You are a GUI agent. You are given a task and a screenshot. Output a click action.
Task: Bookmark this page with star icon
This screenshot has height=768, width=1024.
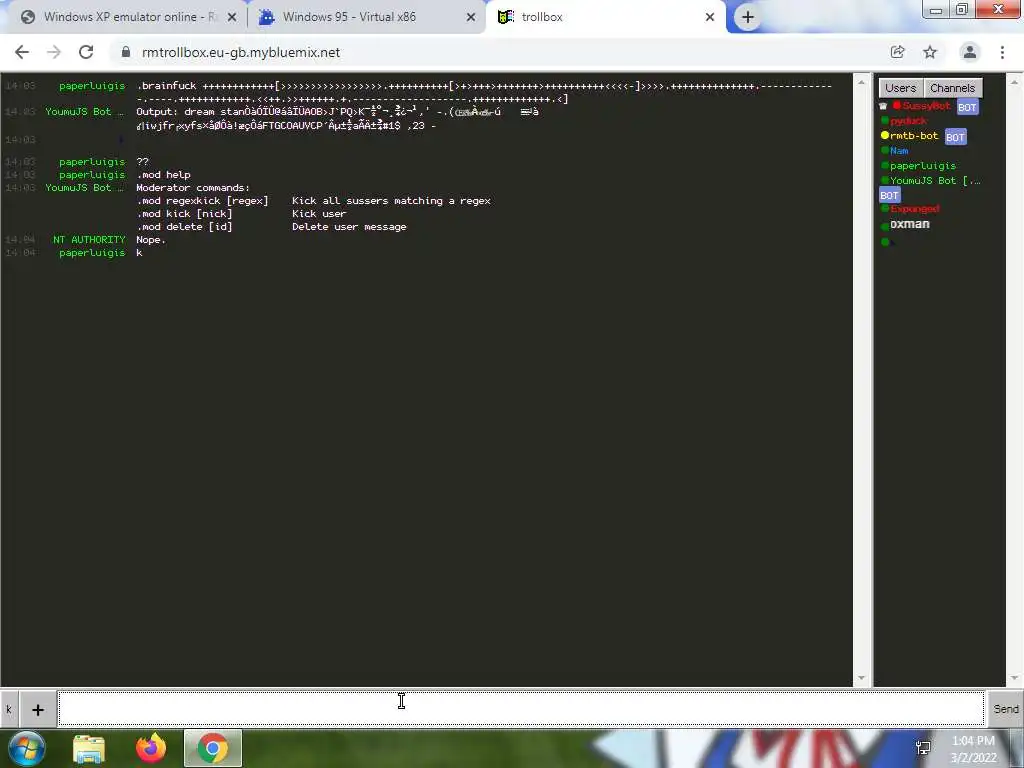930,52
